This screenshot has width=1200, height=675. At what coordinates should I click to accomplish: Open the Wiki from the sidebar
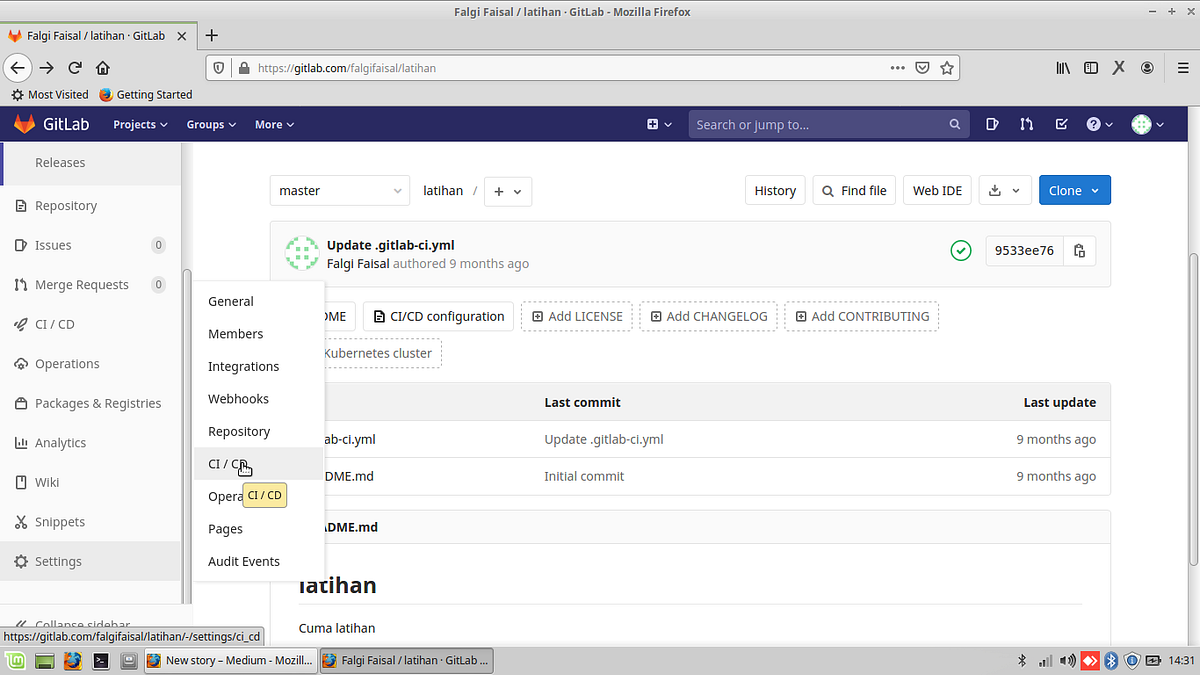pos(46,482)
